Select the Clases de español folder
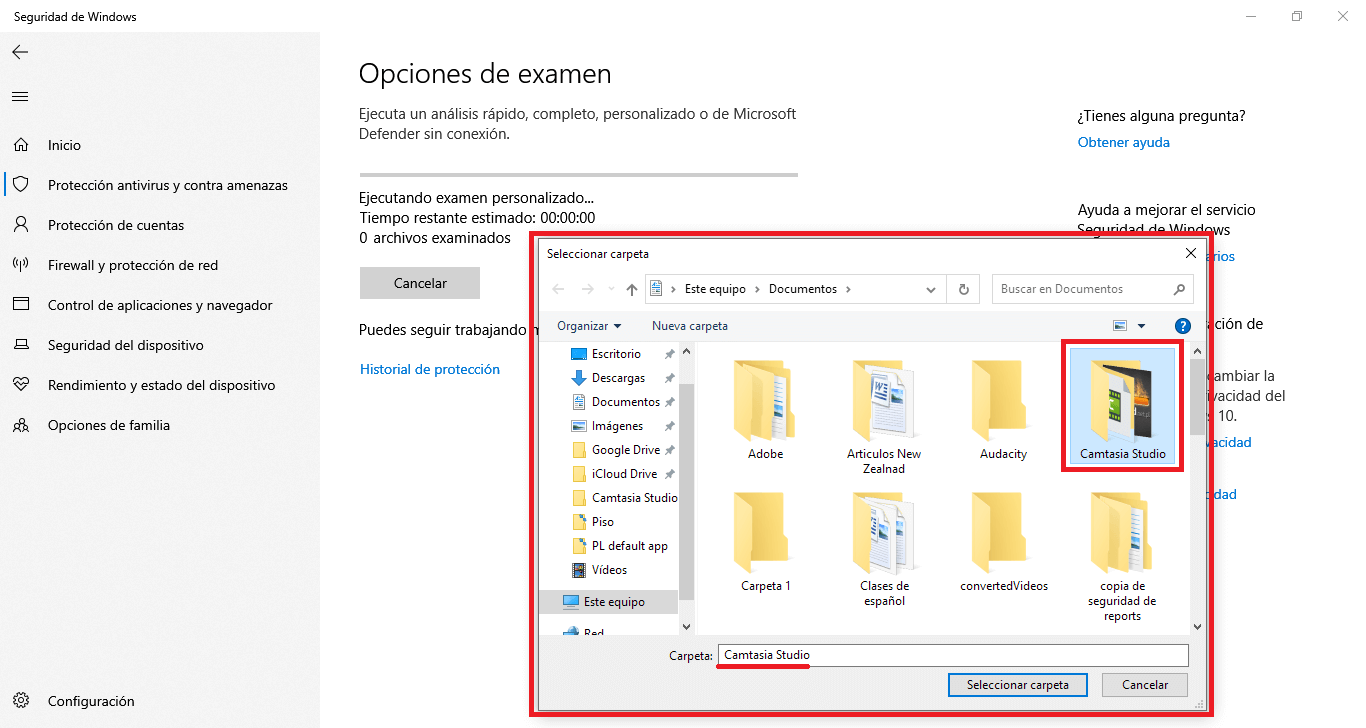Image resolution: width=1366 pixels, height=728 pixels. pos(884,548)
